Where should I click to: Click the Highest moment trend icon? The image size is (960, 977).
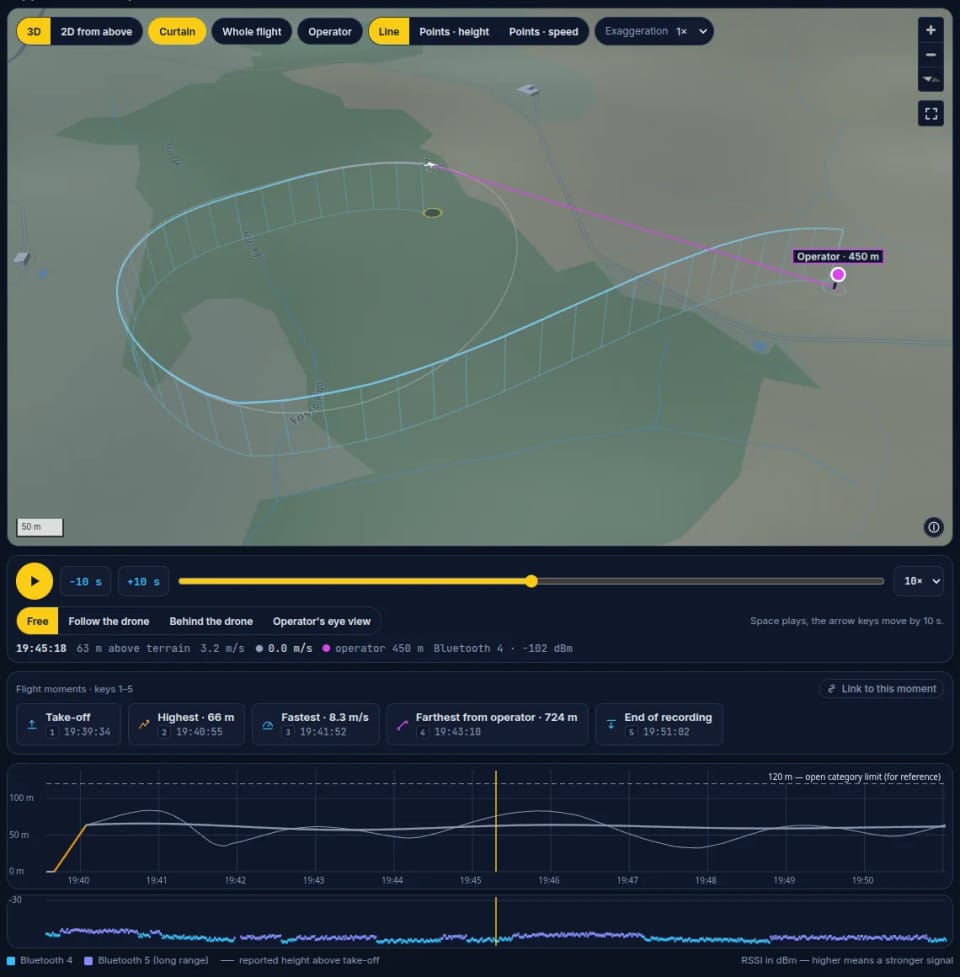point(144,724)
